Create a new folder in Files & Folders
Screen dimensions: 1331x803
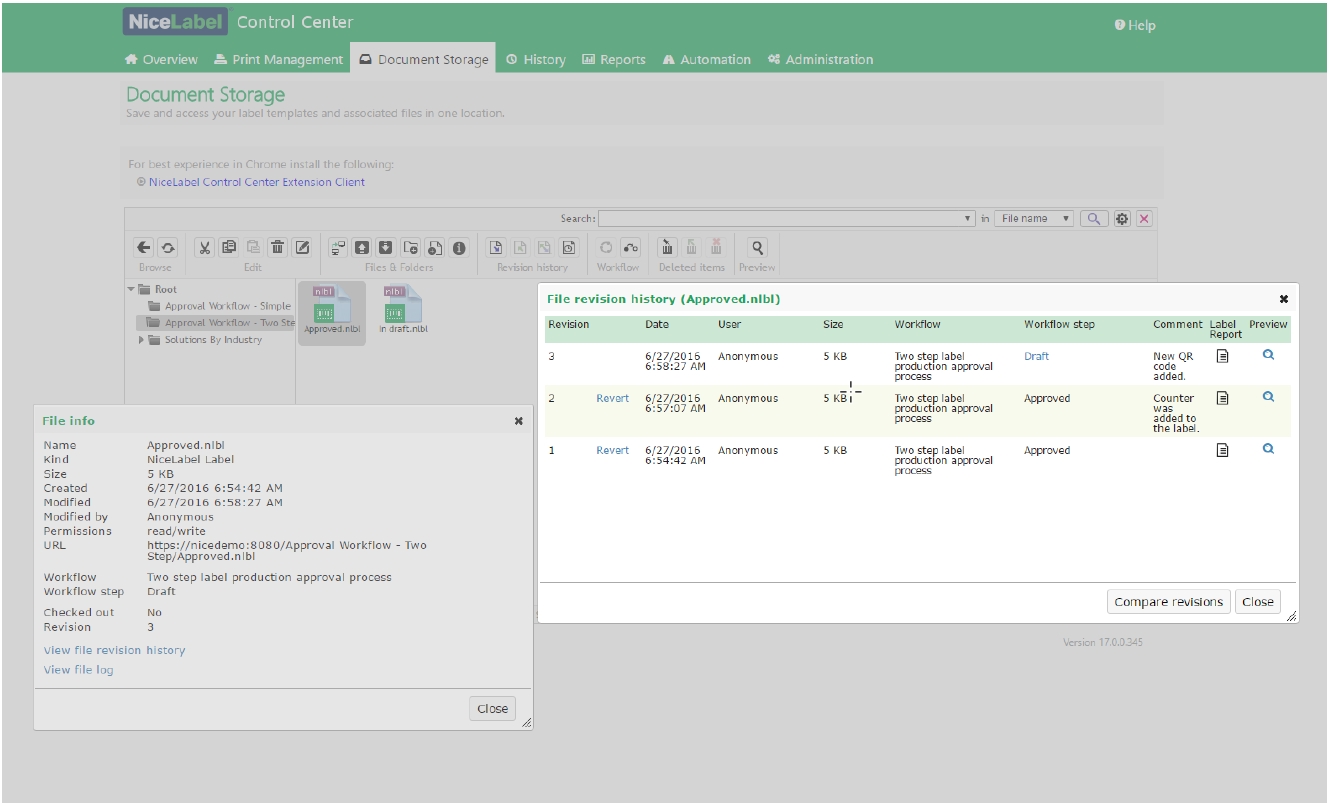tap(411, 248)
